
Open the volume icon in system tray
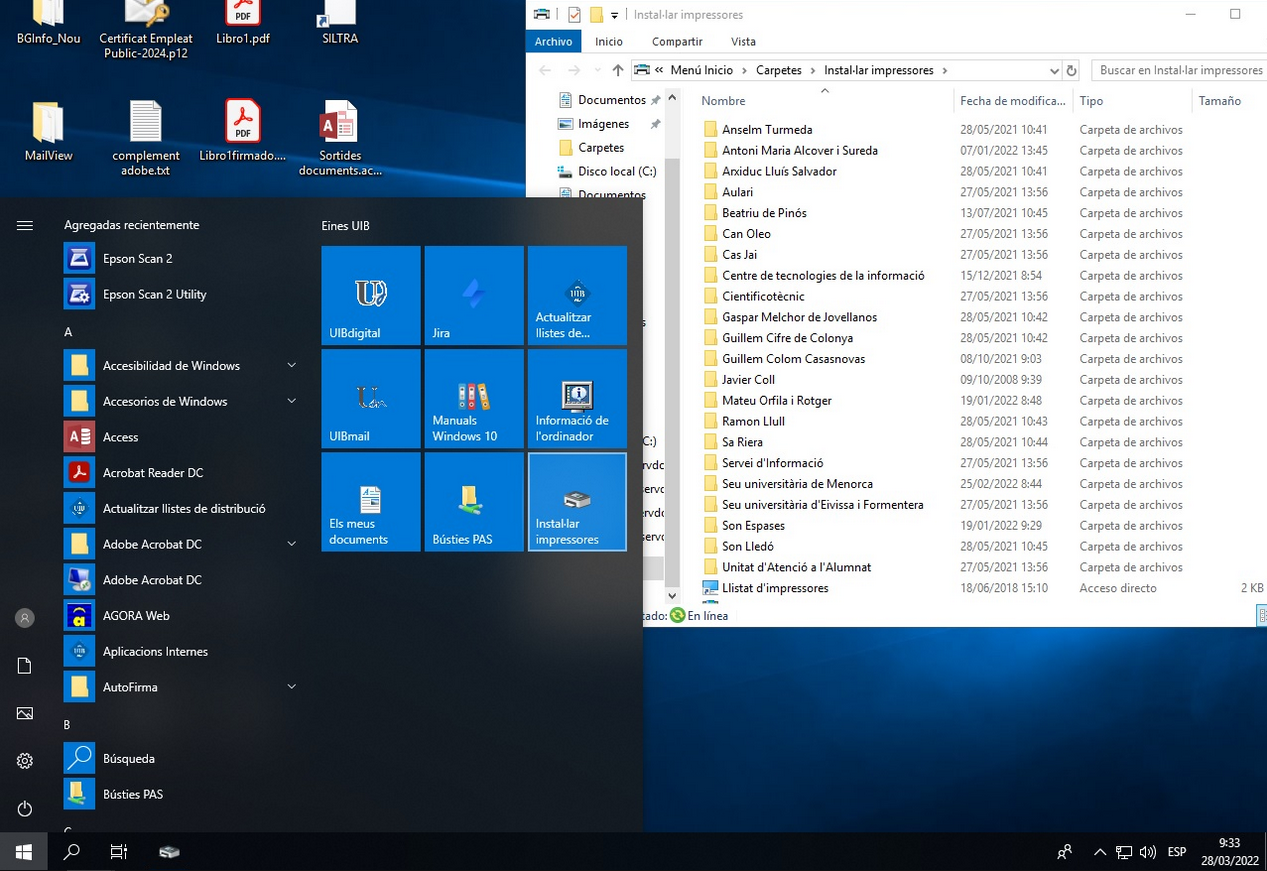[x=1147, y=852]
